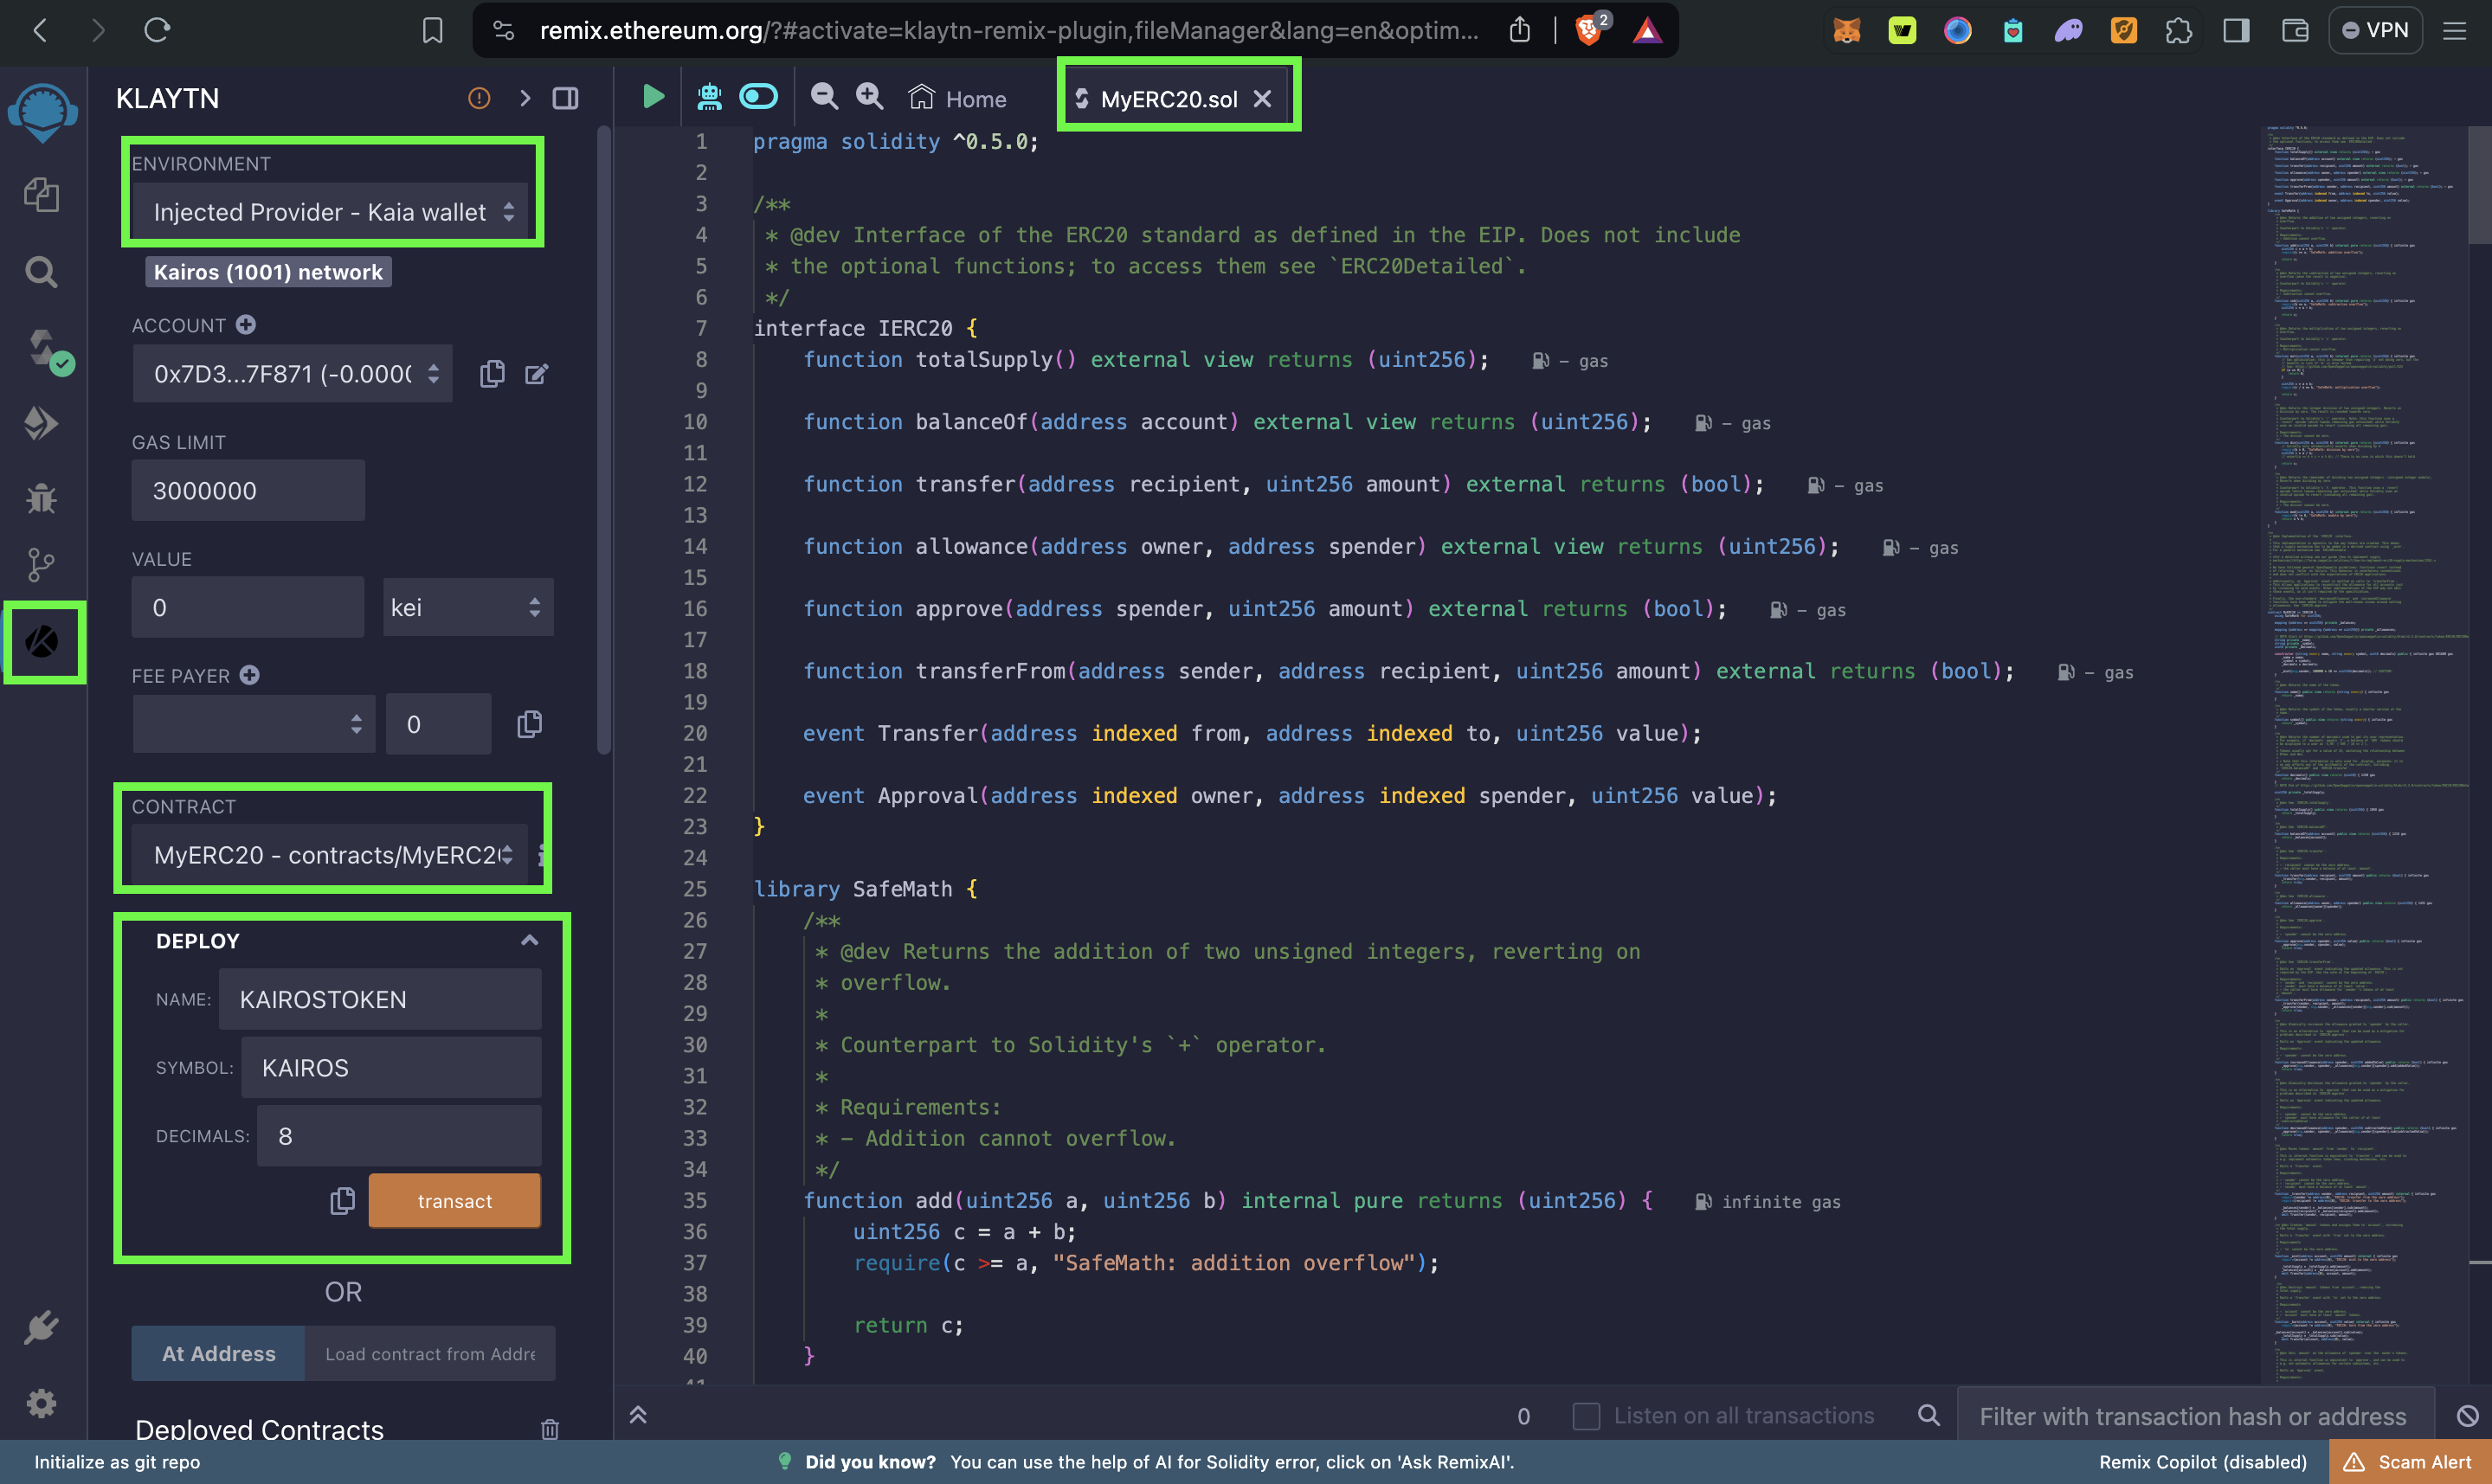Click the Gas Limit input field
The image size is (2492, 1484).
coord(248,491)
